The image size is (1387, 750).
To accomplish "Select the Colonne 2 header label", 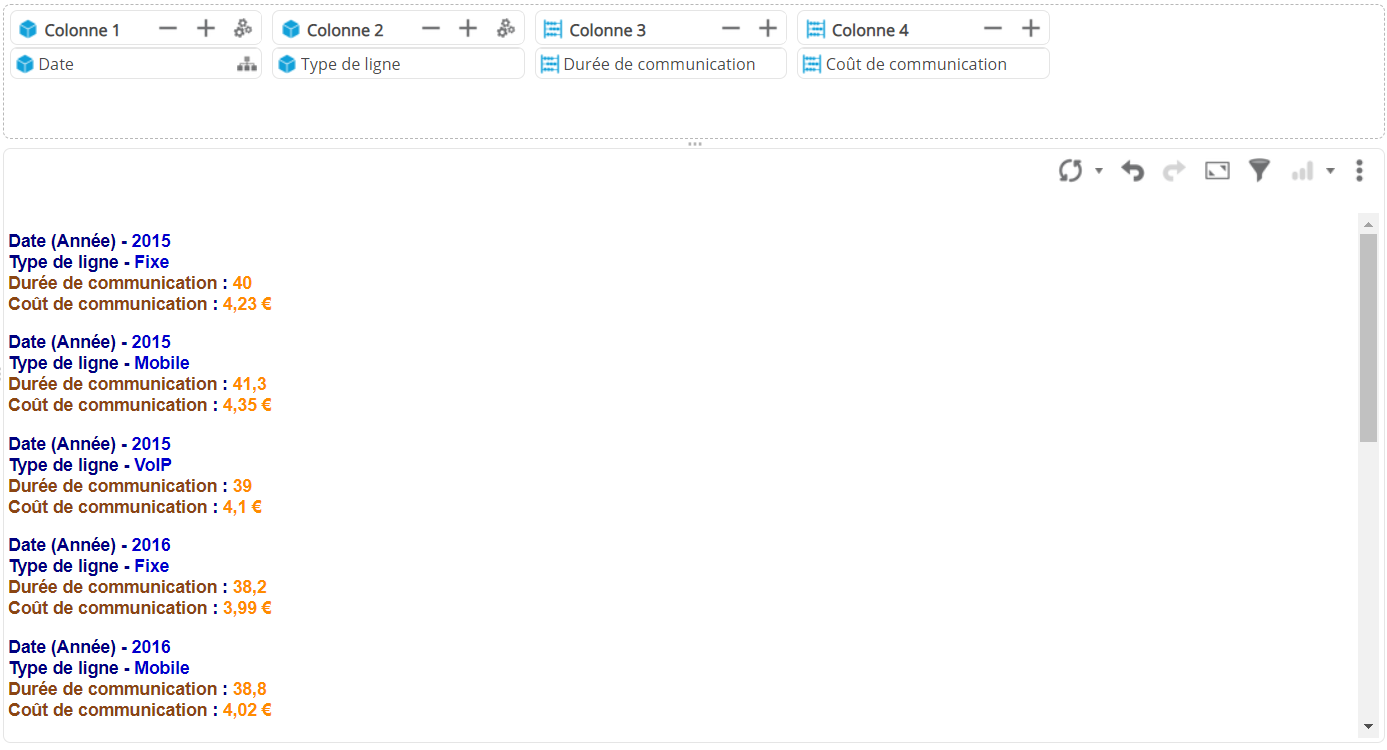I will (345, 30).
